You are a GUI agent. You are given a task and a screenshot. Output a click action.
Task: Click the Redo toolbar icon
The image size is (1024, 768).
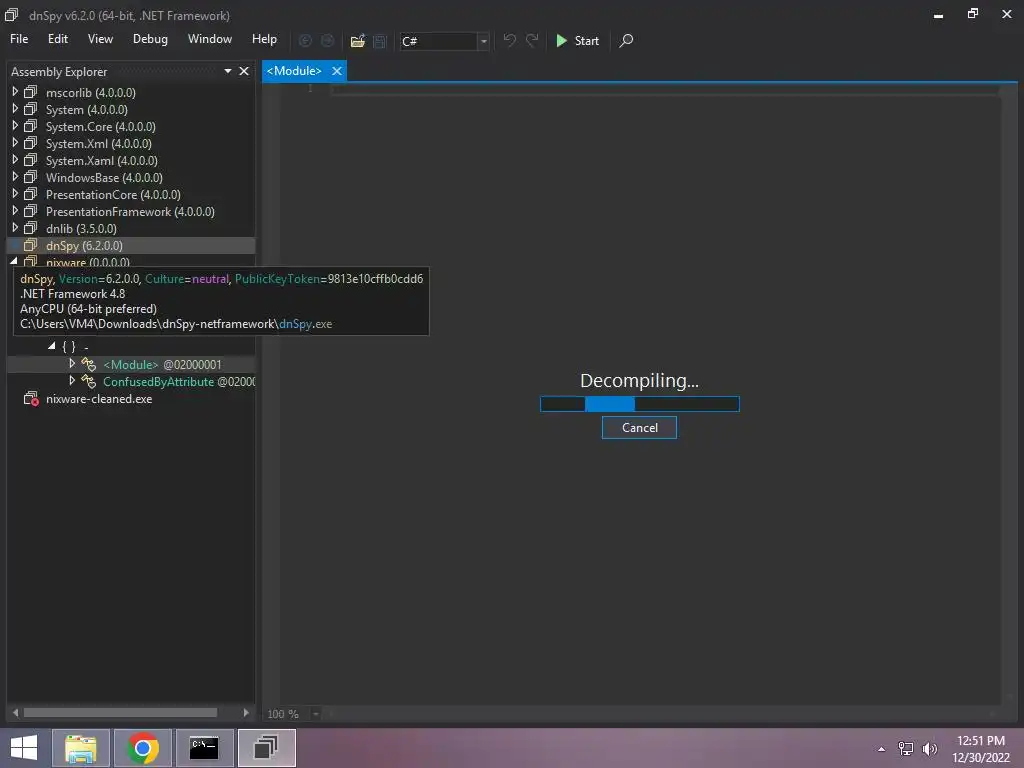pyautogui.click(x=532, y=40)
